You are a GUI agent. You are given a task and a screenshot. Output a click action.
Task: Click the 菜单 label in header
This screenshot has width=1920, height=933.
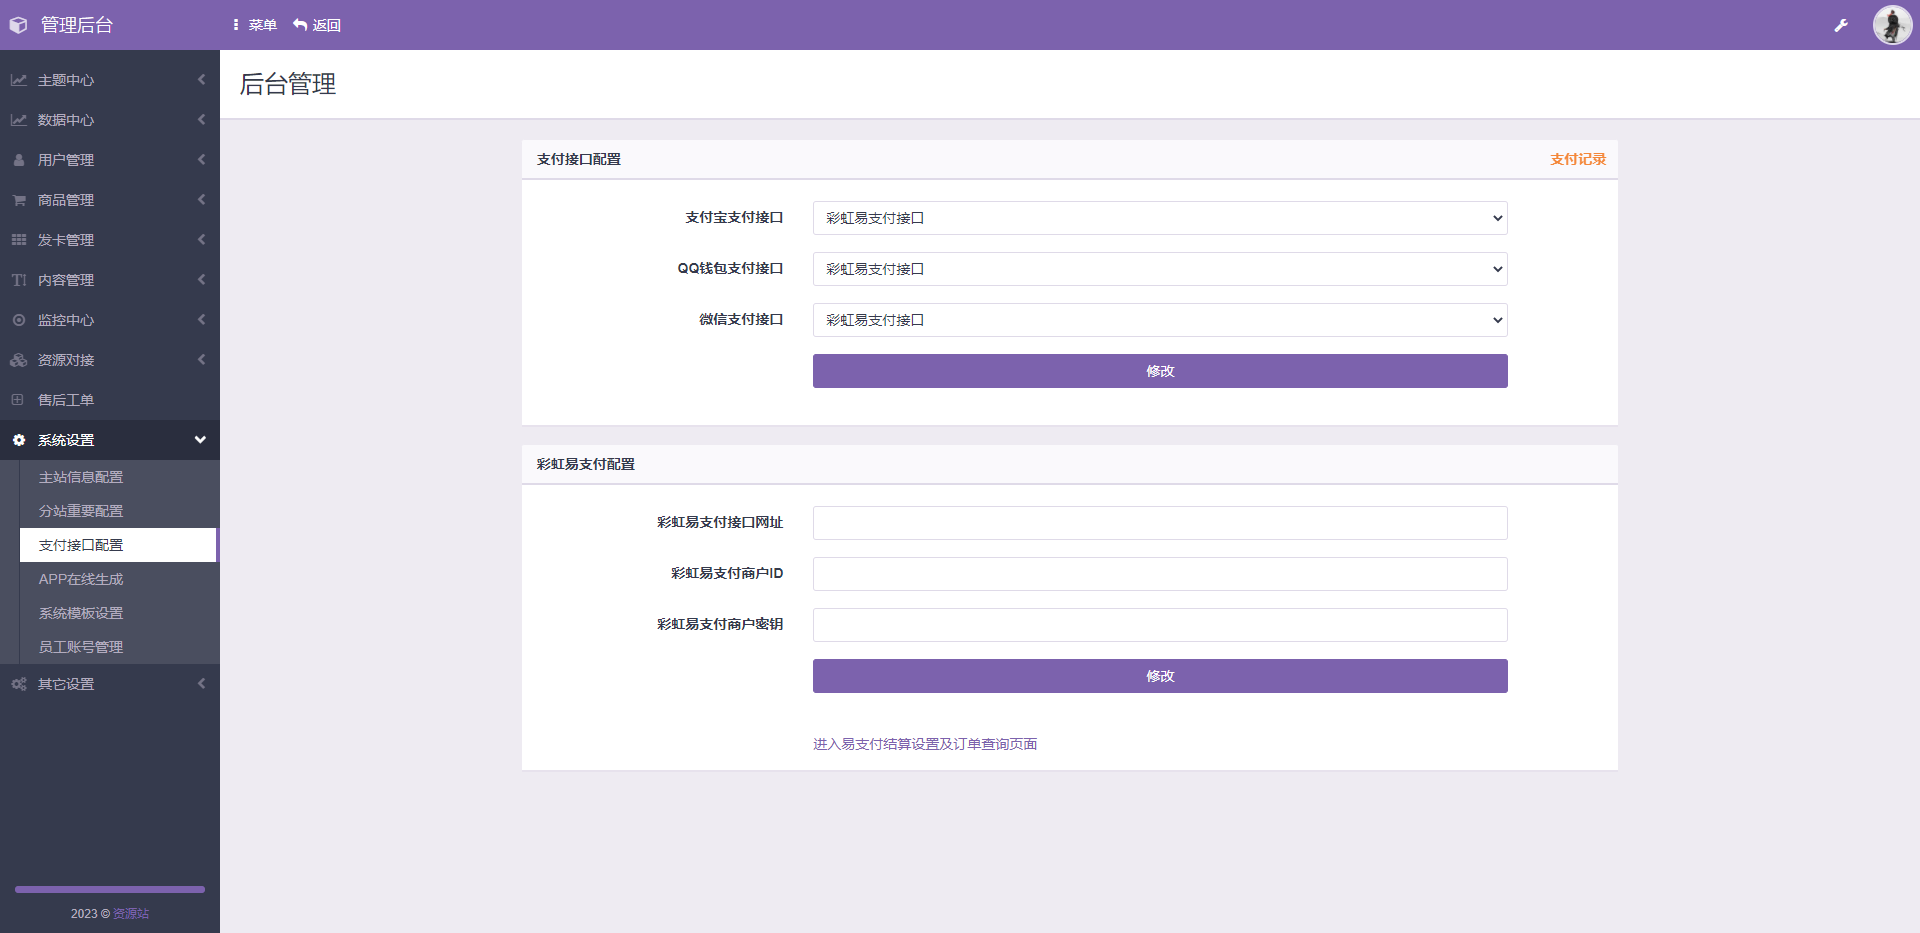pyautogui.click(x=263, y=25)
